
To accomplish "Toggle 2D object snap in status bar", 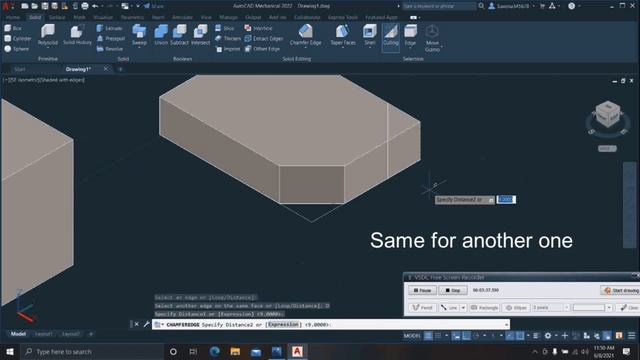I will coord(520,336).
